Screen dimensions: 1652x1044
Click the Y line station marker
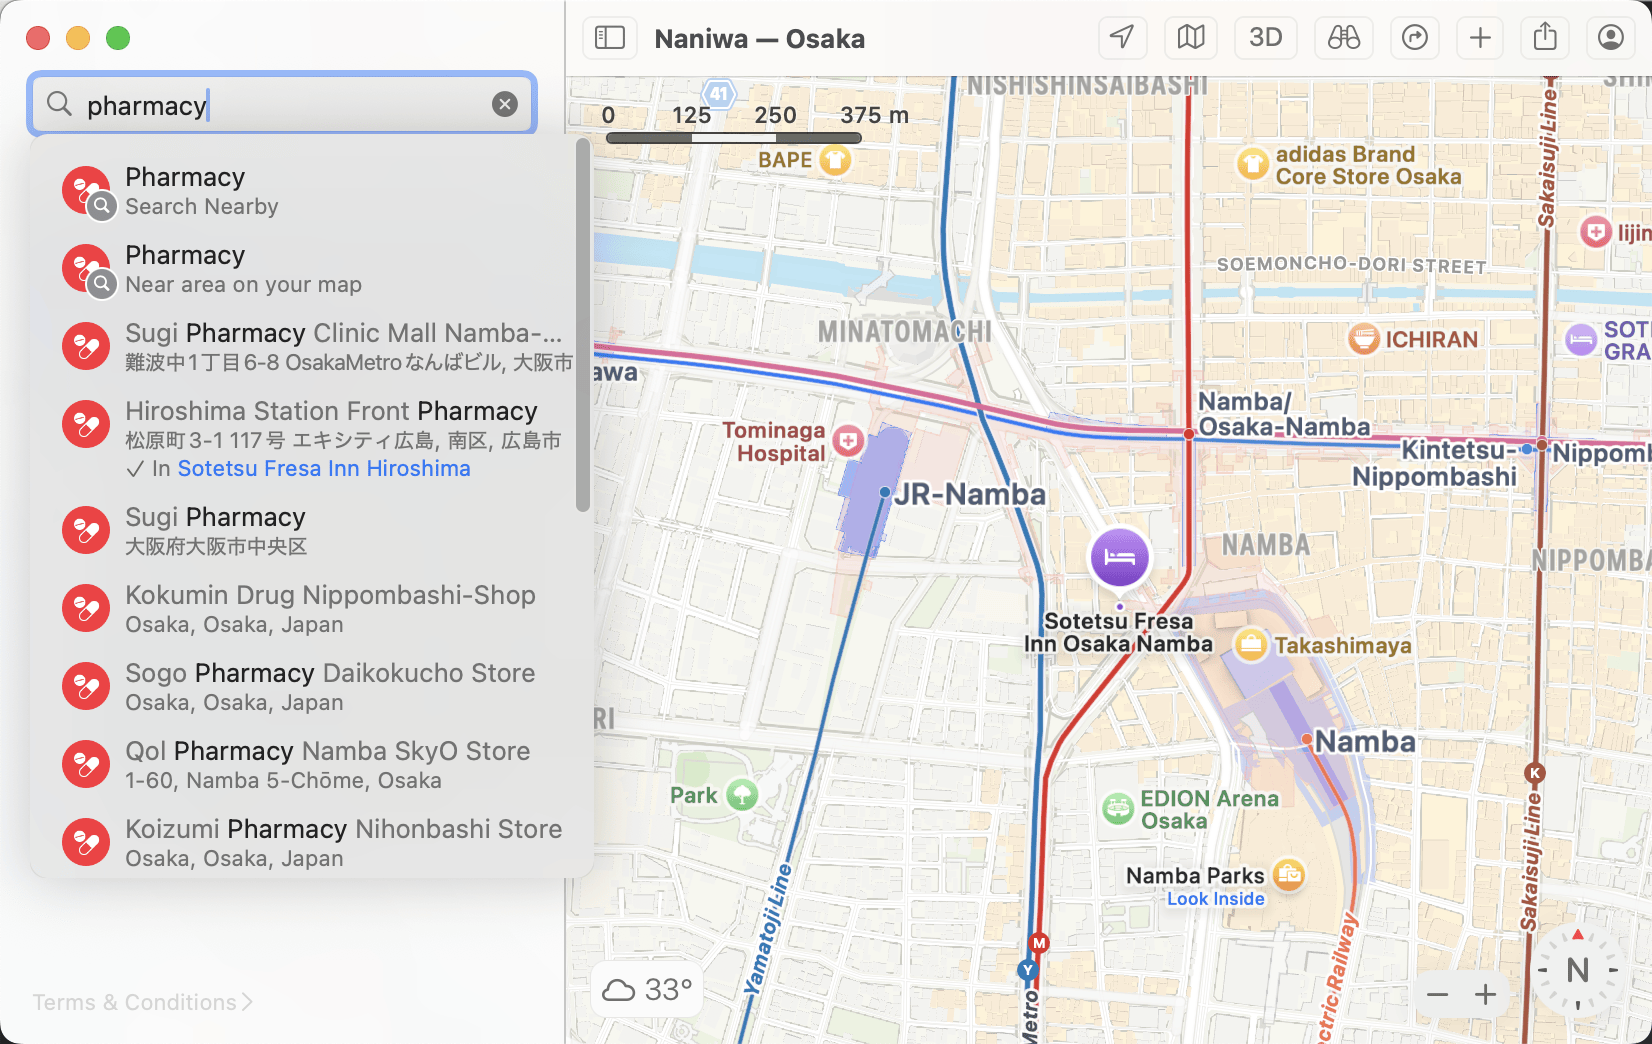pyautogui.click(x=1027, y=970)
